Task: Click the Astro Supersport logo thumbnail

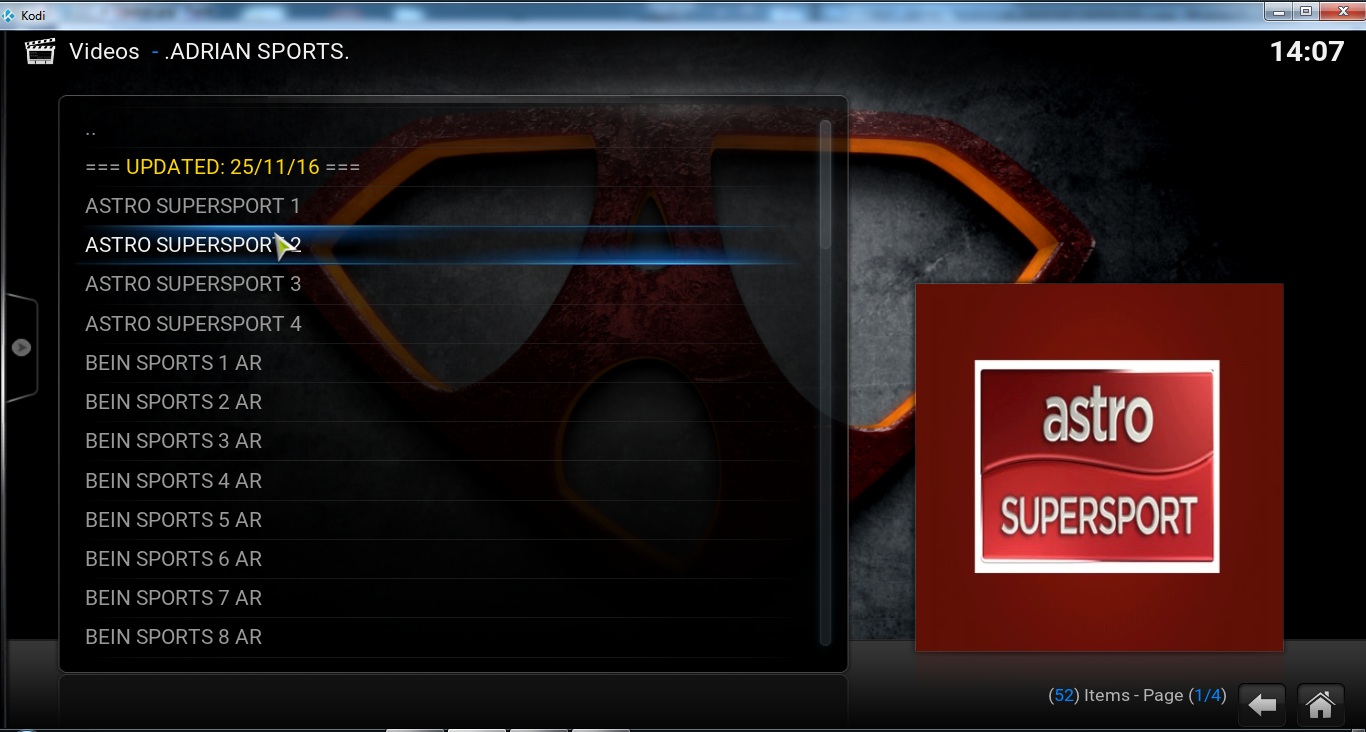Action: tap(1098, 467)
